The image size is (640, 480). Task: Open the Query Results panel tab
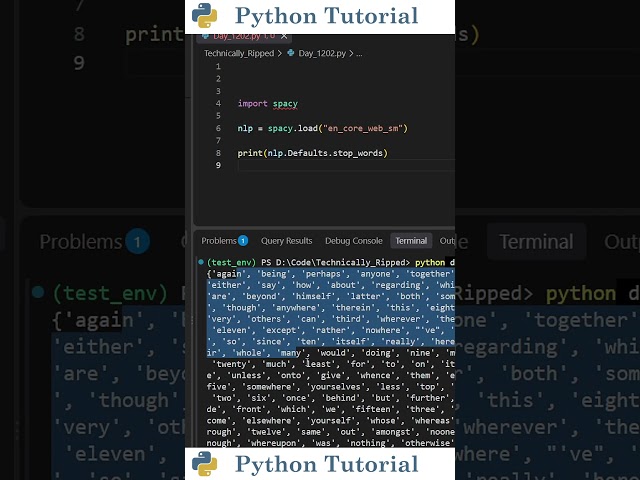point(287,241)
